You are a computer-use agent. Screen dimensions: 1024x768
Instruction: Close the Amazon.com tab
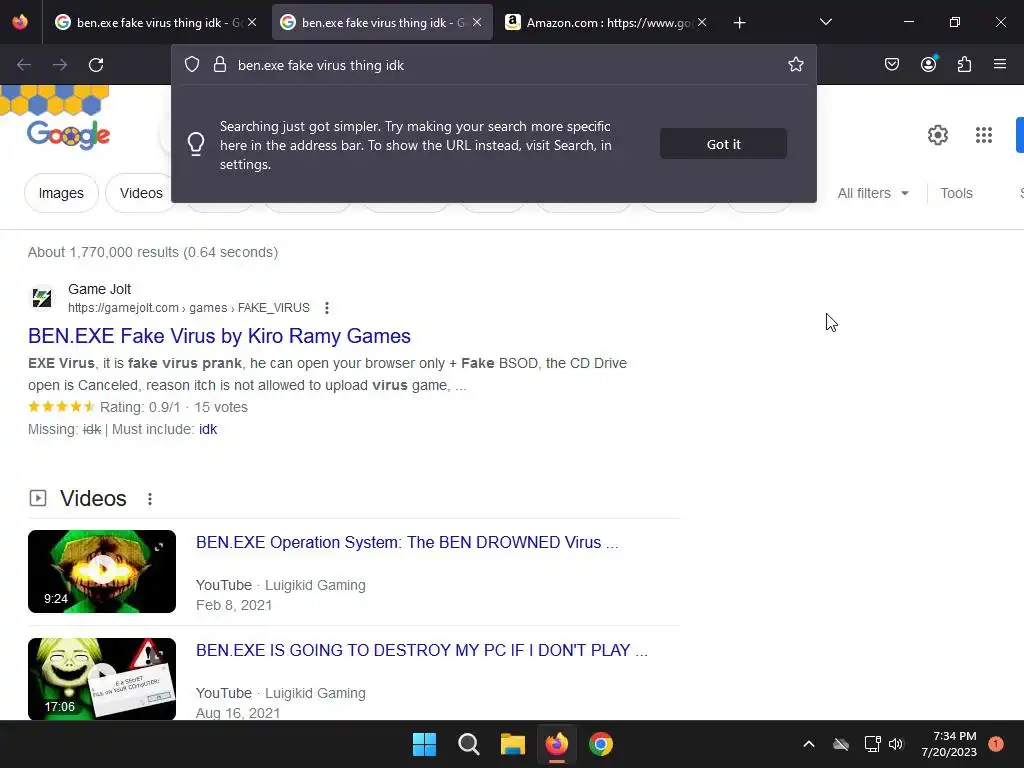(x=702, y=22)
